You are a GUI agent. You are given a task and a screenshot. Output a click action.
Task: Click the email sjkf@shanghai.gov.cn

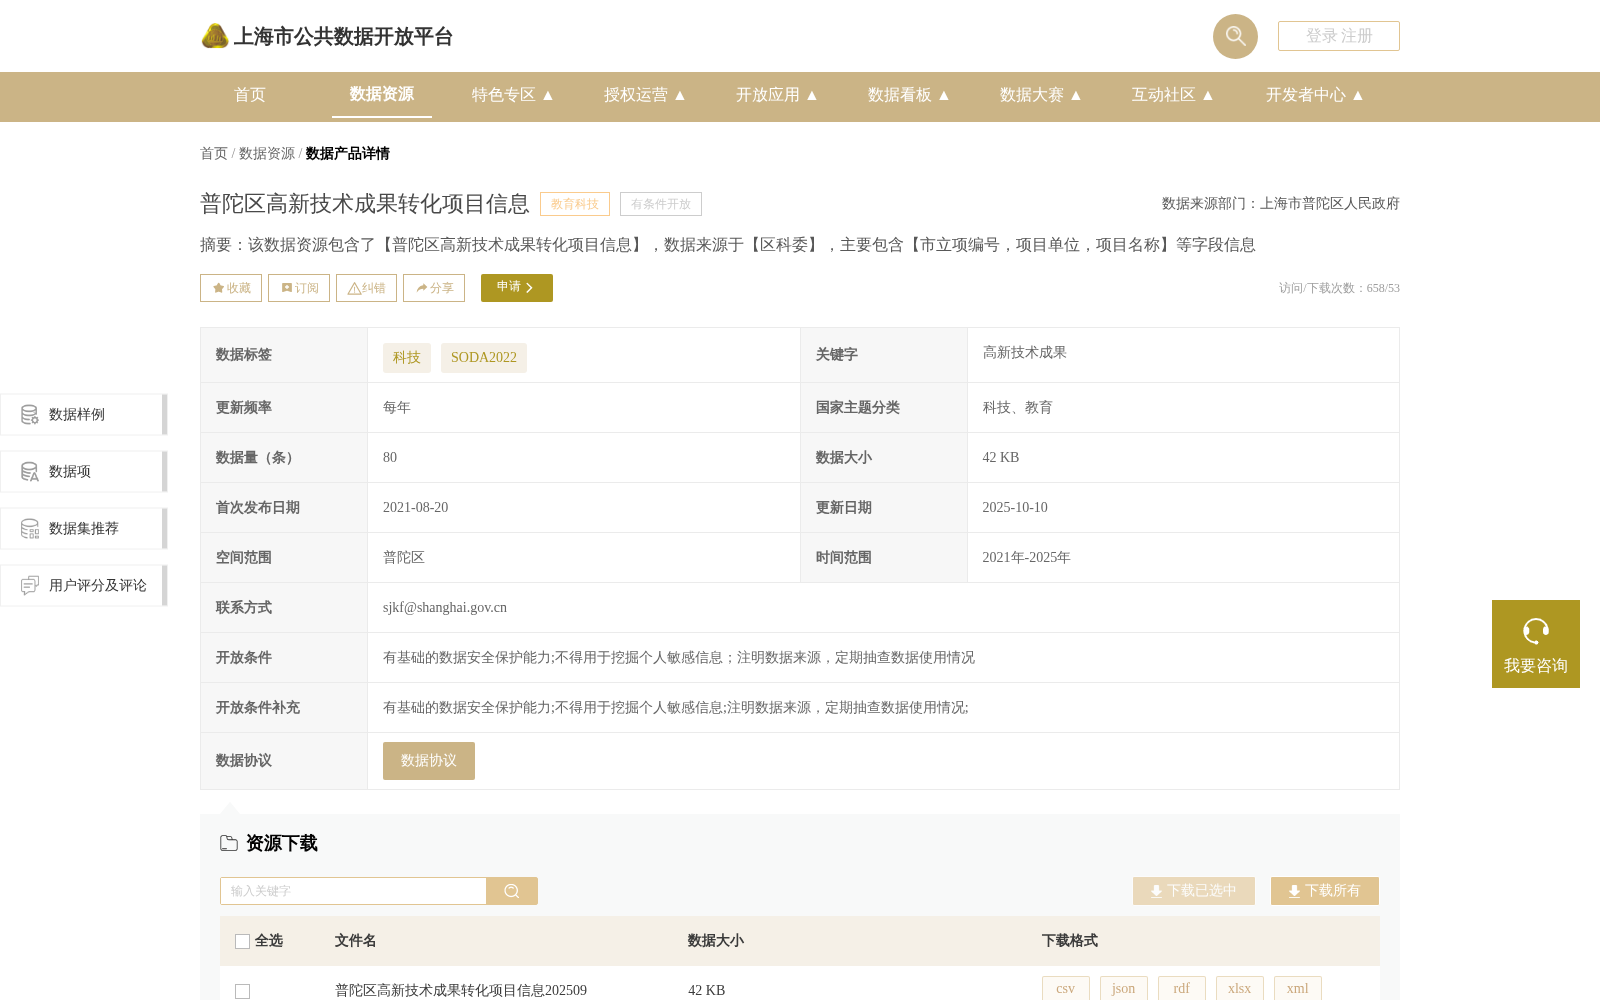(445, 608)
